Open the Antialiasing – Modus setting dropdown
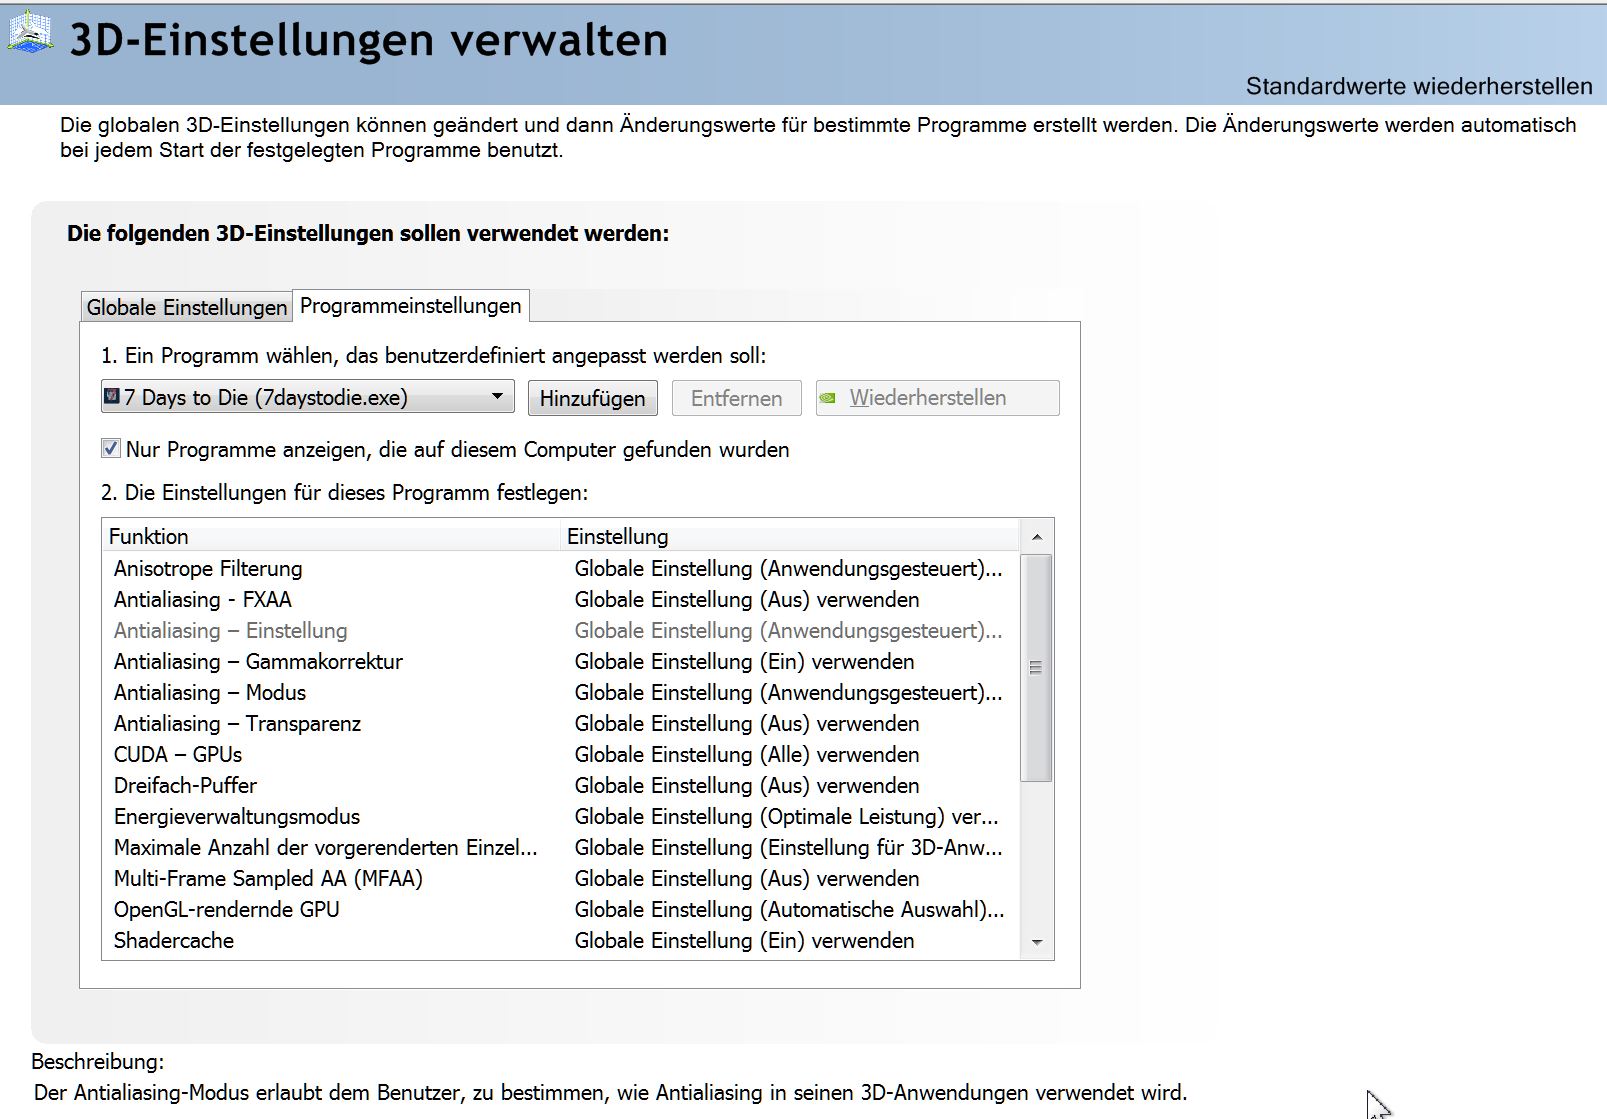The image size is (1607, 1119). click(788, 692)
